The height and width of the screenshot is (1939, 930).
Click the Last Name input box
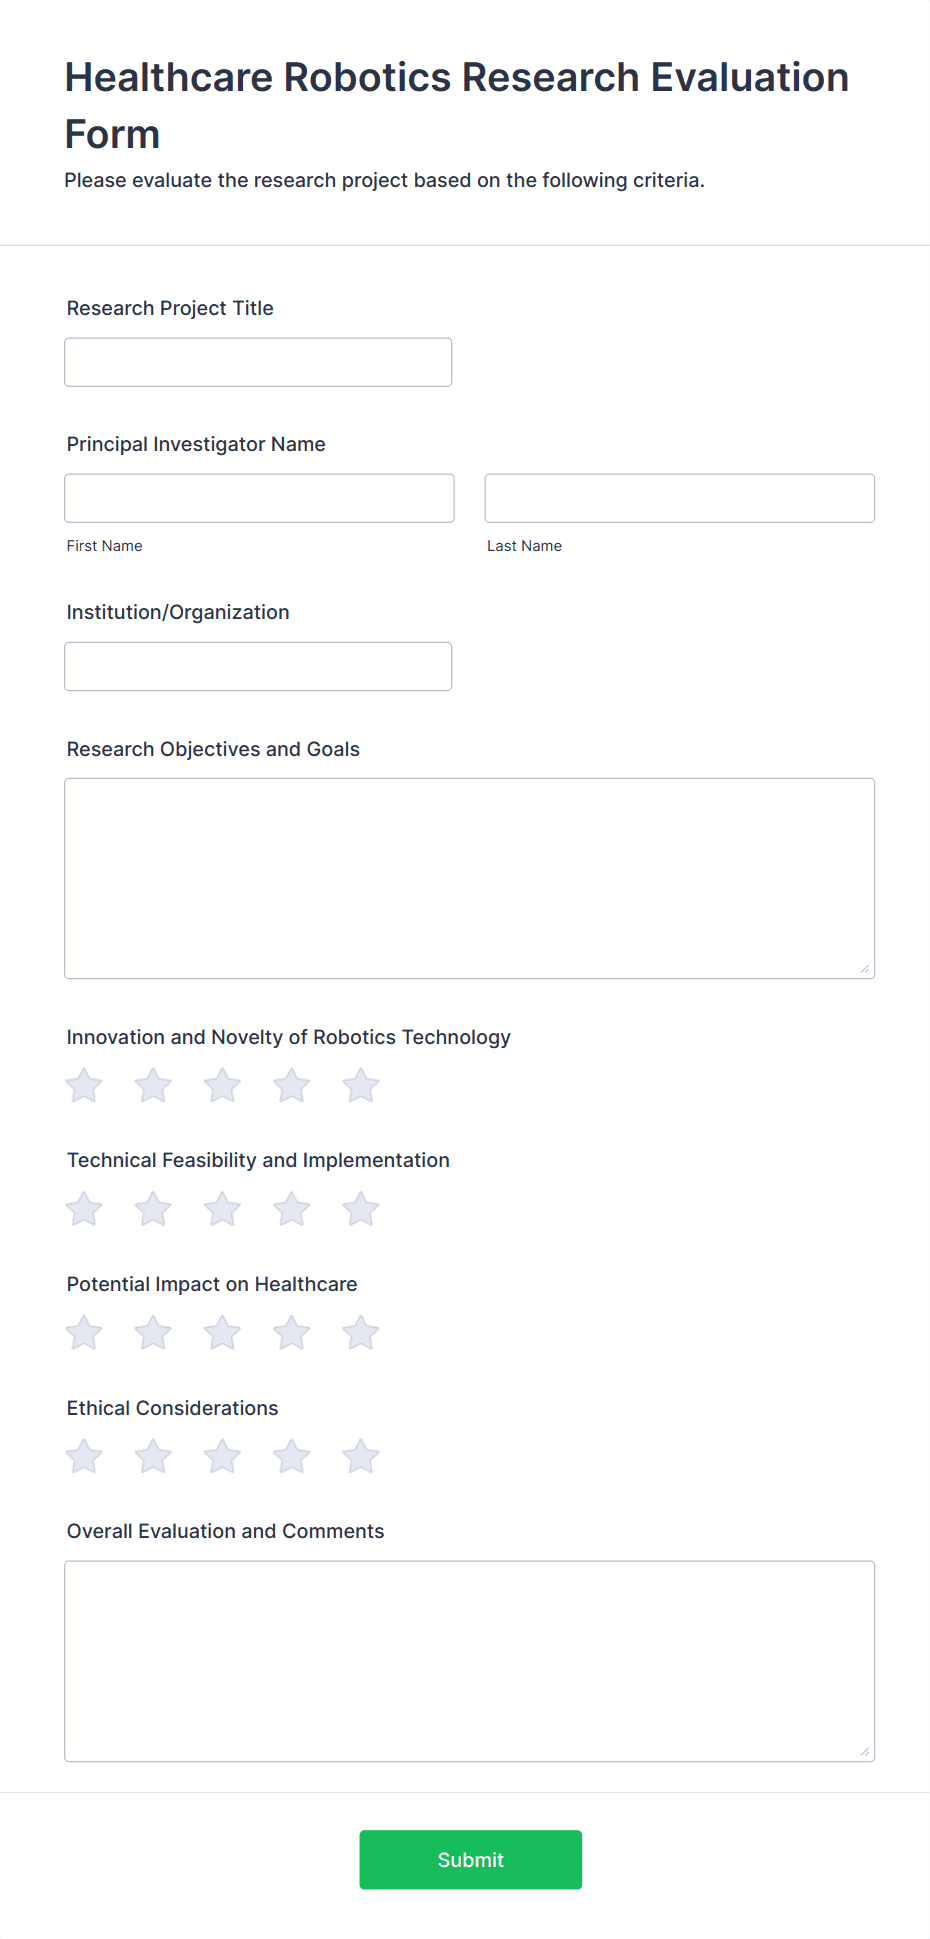click(678, 497)
